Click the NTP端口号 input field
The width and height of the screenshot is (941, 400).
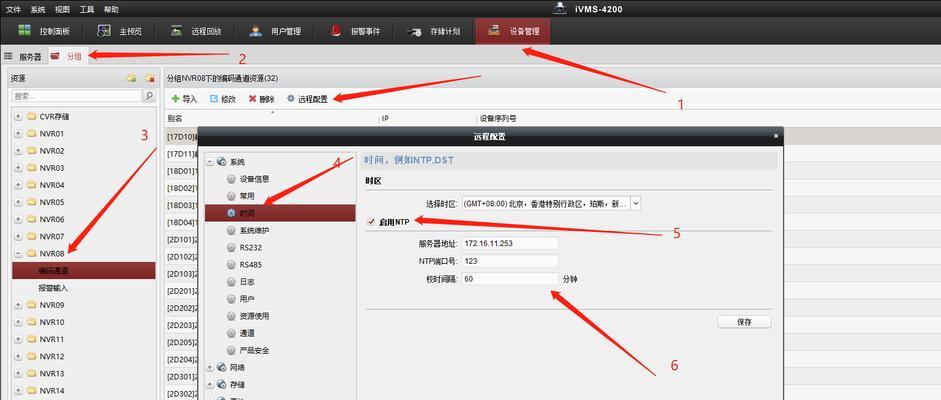tap(510, 261)
